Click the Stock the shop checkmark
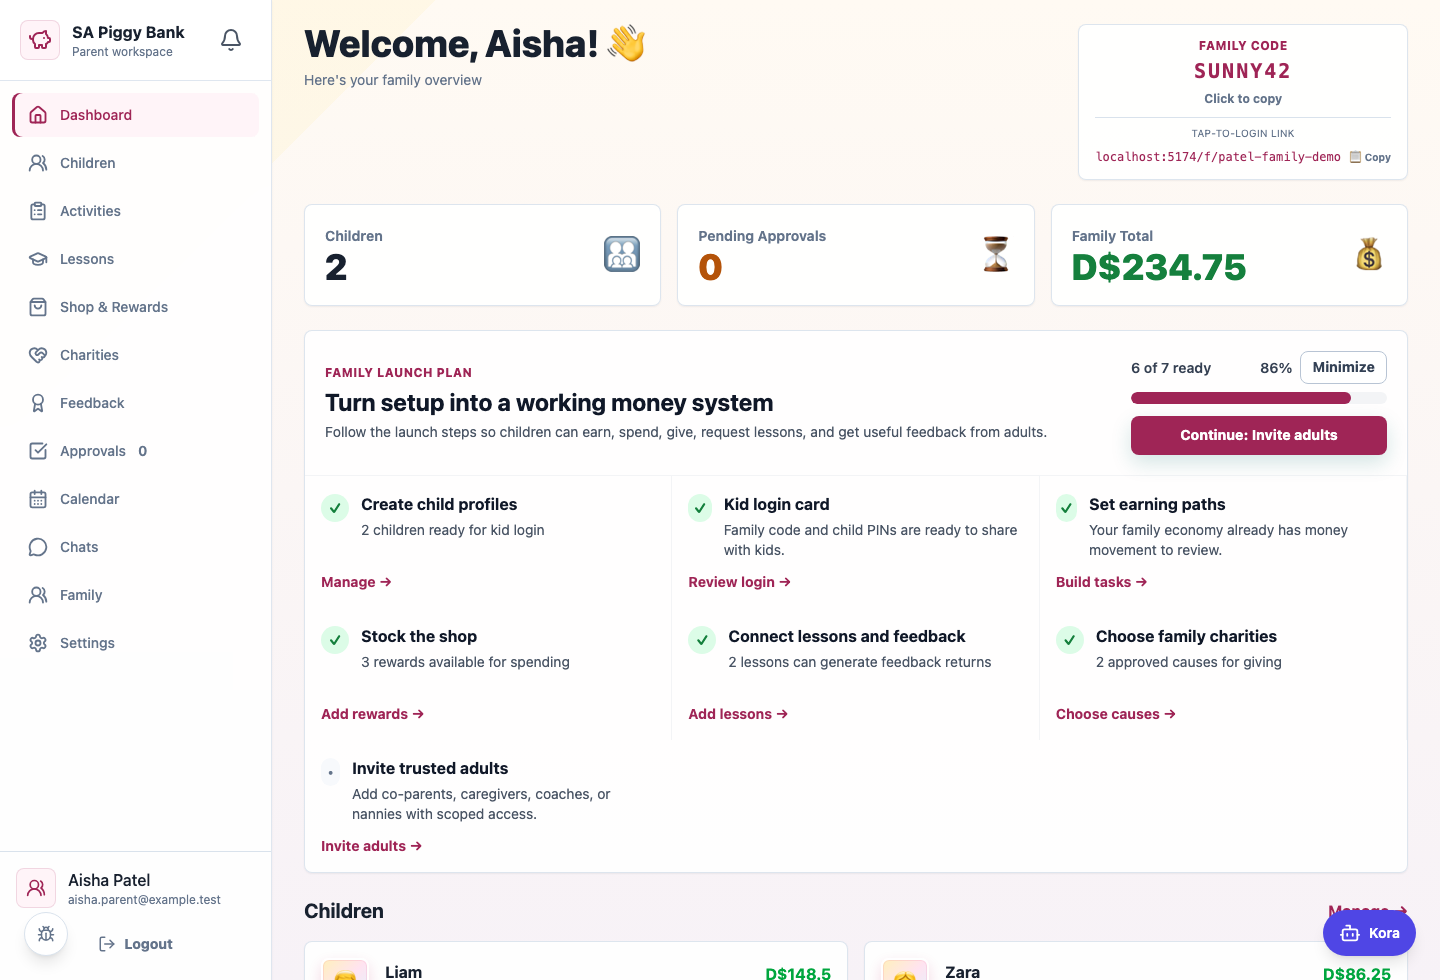Image resolution: width=1440 pixels, height=980 pixels. tap(335, 639)
